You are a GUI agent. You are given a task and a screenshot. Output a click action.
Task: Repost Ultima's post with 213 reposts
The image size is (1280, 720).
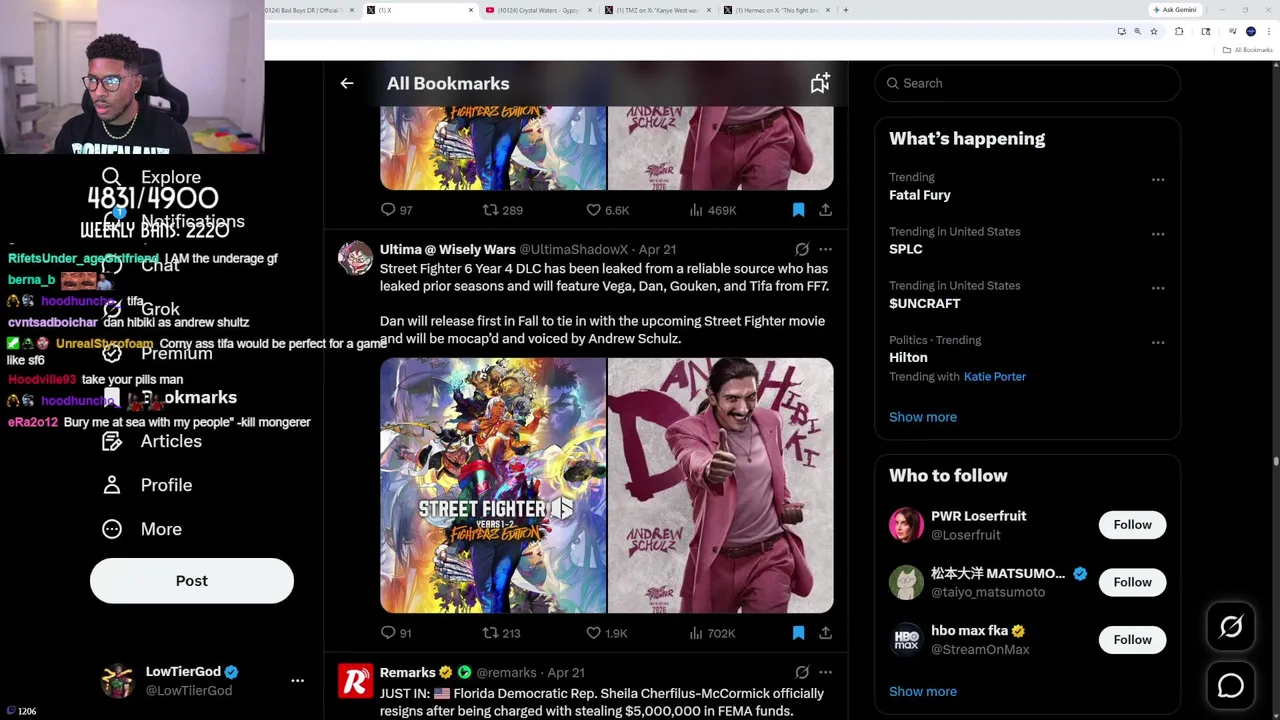tap(502, 633)
